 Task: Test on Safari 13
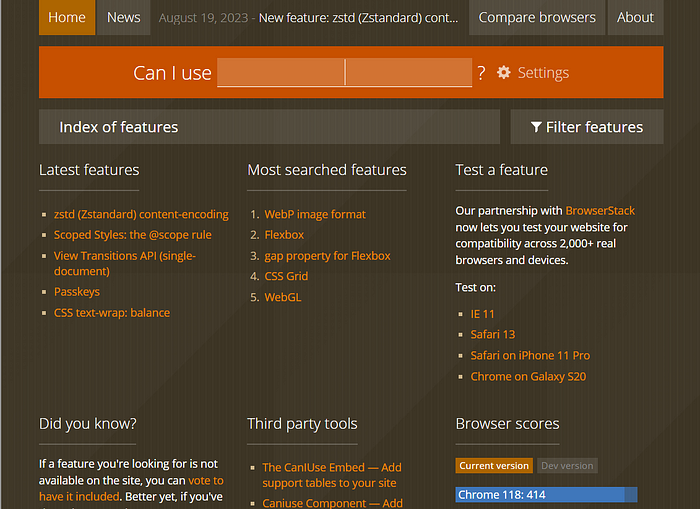click(493, 334)
